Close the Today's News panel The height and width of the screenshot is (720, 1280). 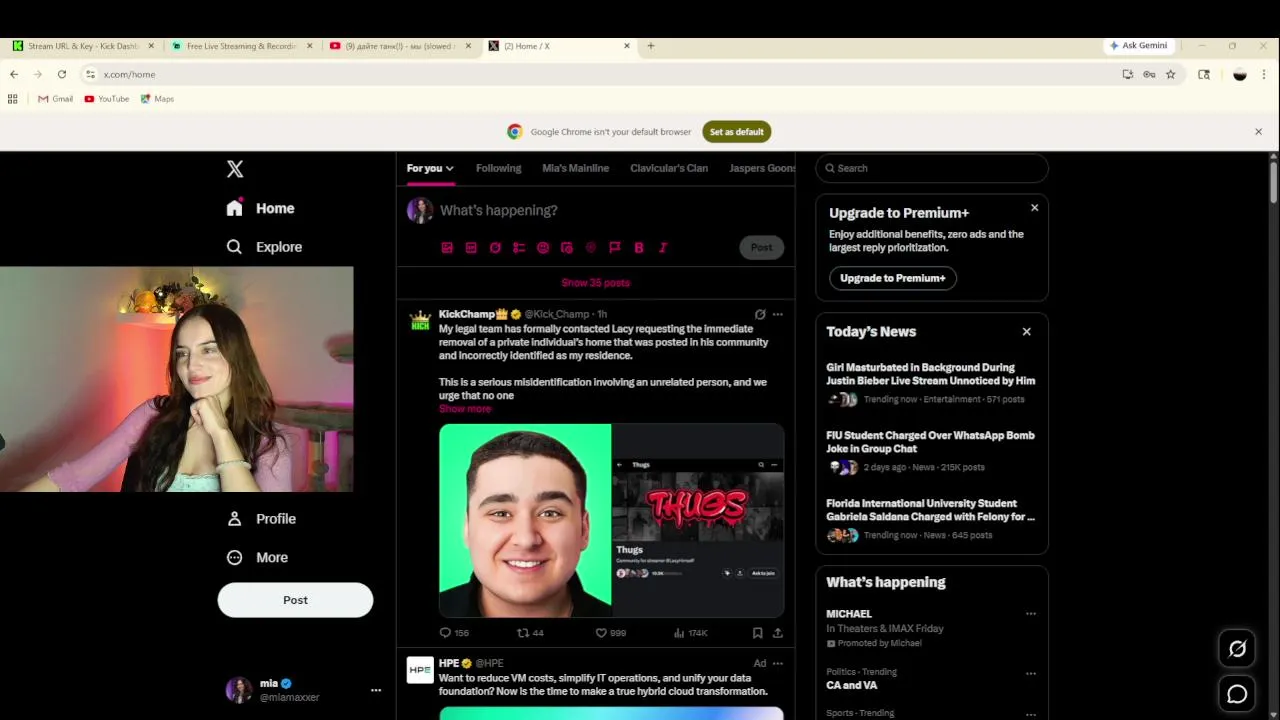1026,331
